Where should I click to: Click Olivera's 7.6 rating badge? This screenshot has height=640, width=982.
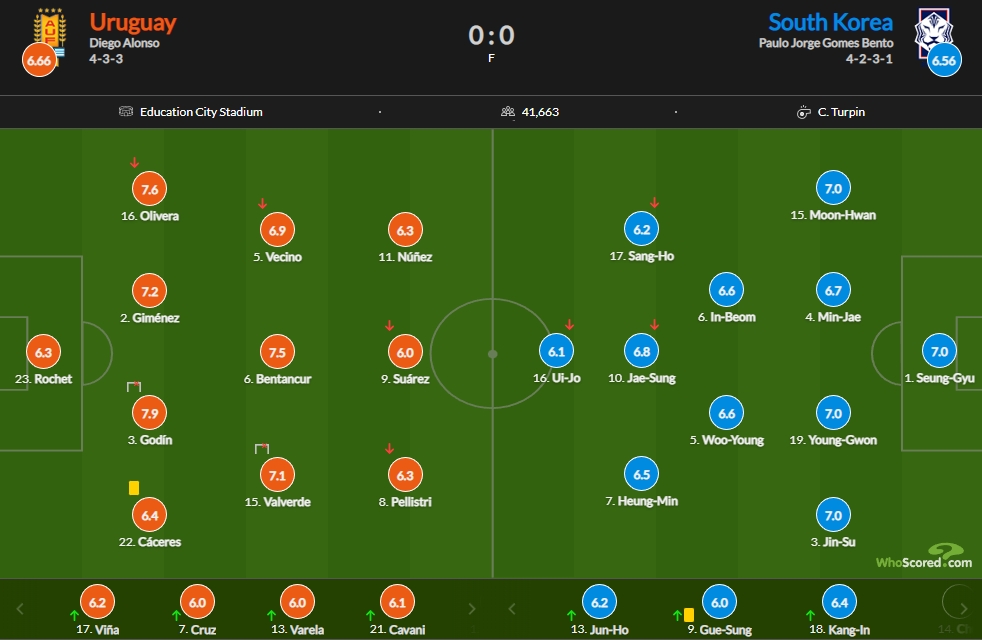[x=150, y=189]
